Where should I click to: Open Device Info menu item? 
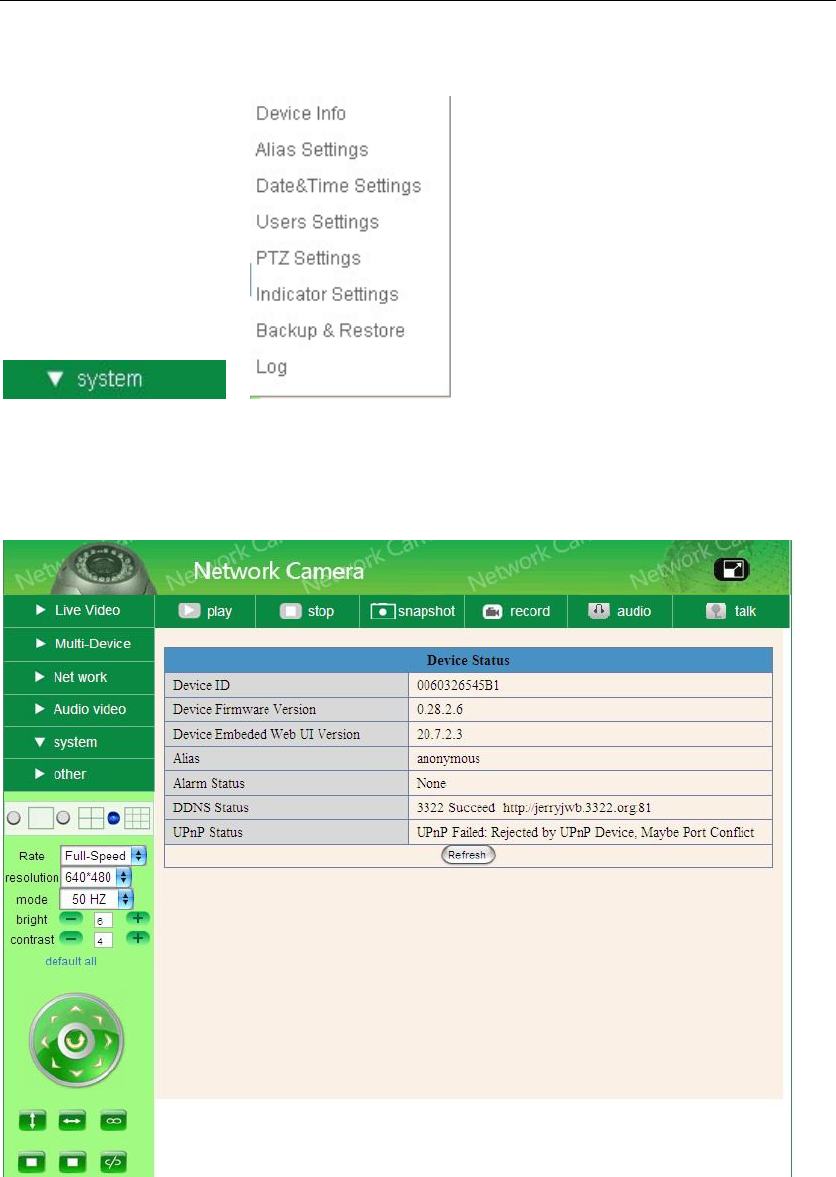[x=301, y=113]
